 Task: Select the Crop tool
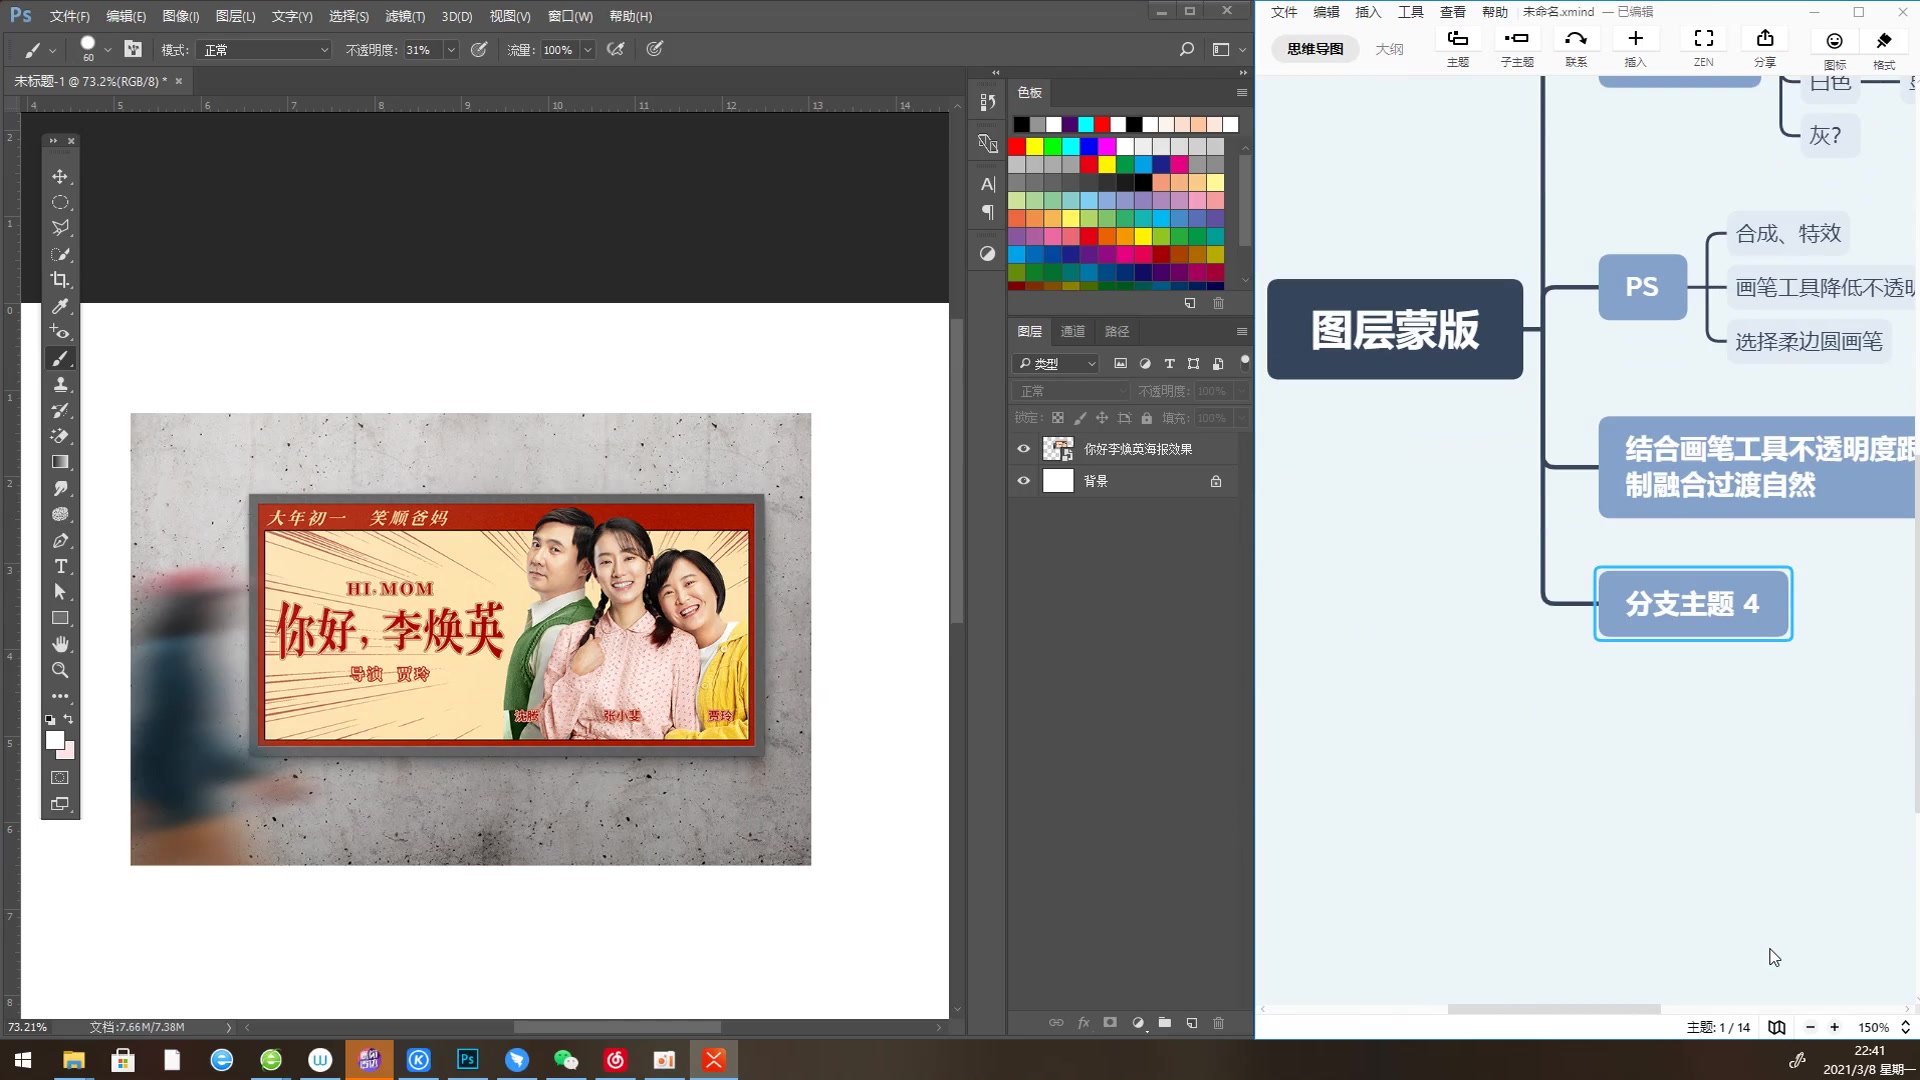(x=60, y=280)
